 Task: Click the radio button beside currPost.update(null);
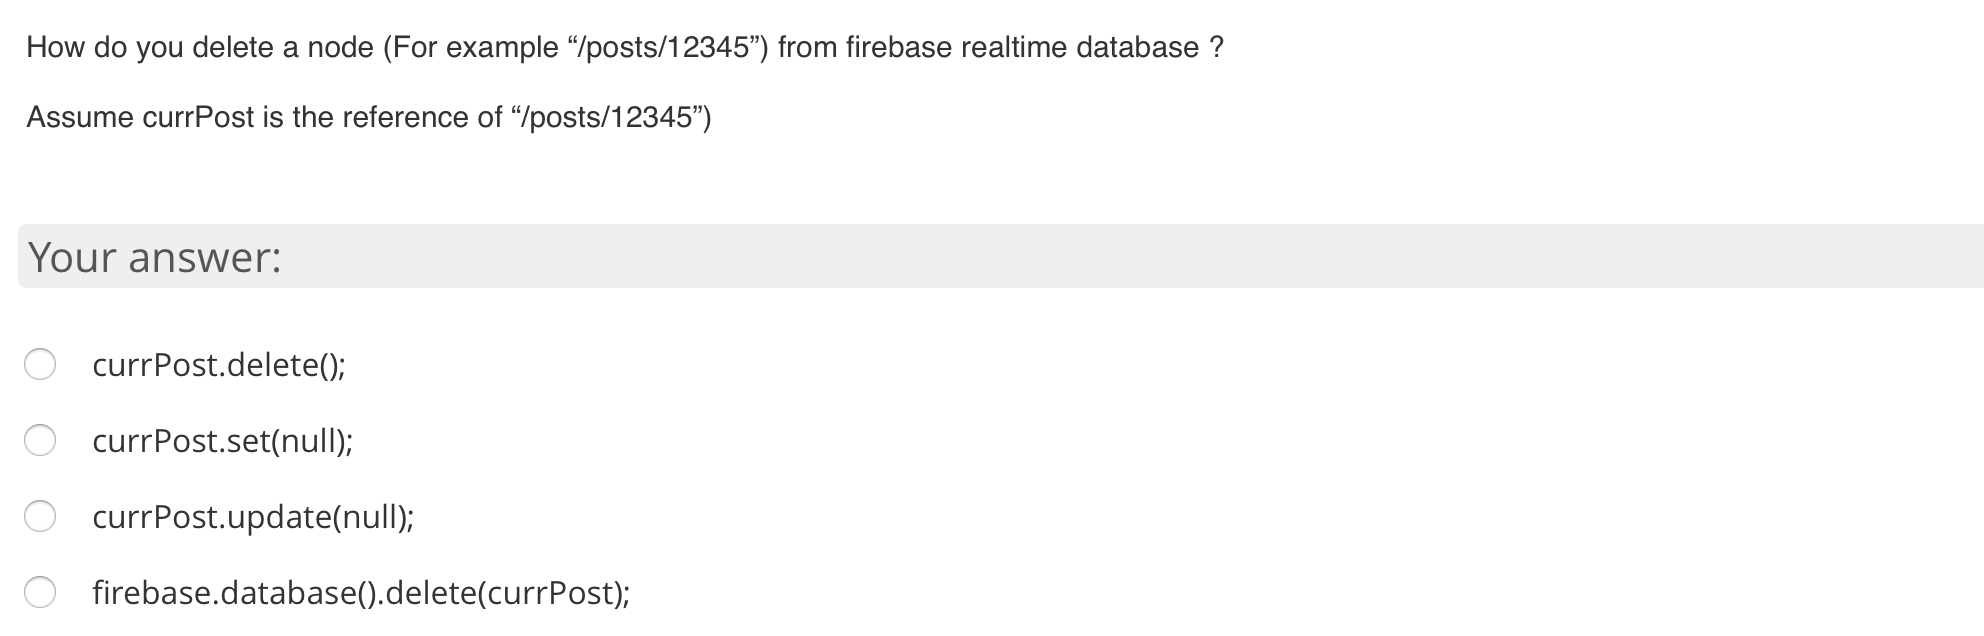tap(40, 516)
